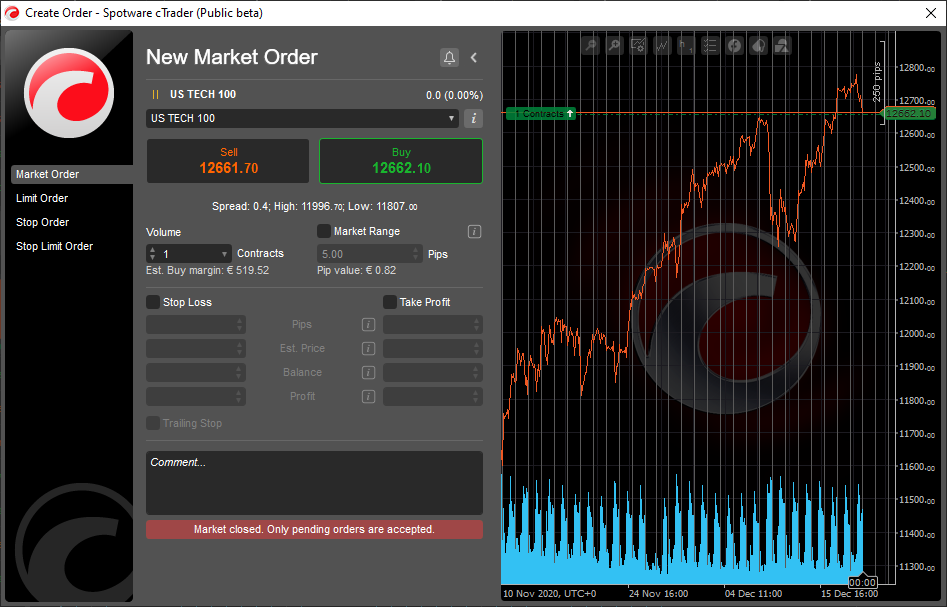Viewport: 947px width, 607px height.
Task: Open chart settings gear icon
Action: [x=638, y=45]
